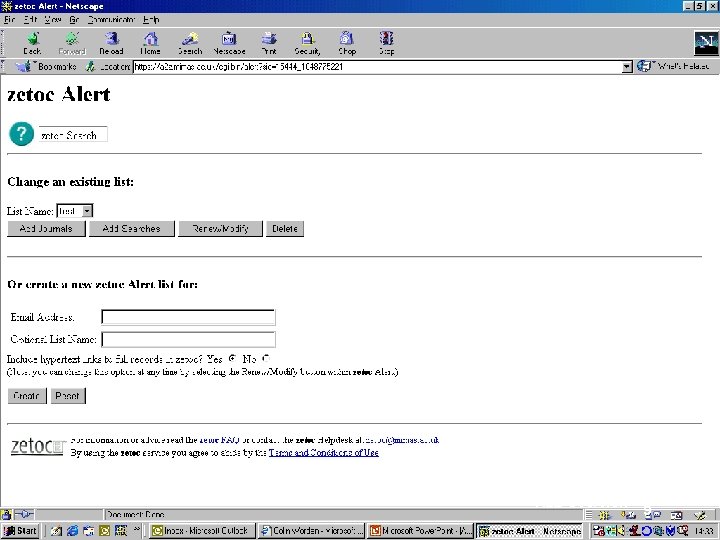Image resolution: width=720 pixels, height=540 pixels.
Task: Click the Internet Explorer quick launch icon
Action: pyautogui.click(x=72, y=531)
